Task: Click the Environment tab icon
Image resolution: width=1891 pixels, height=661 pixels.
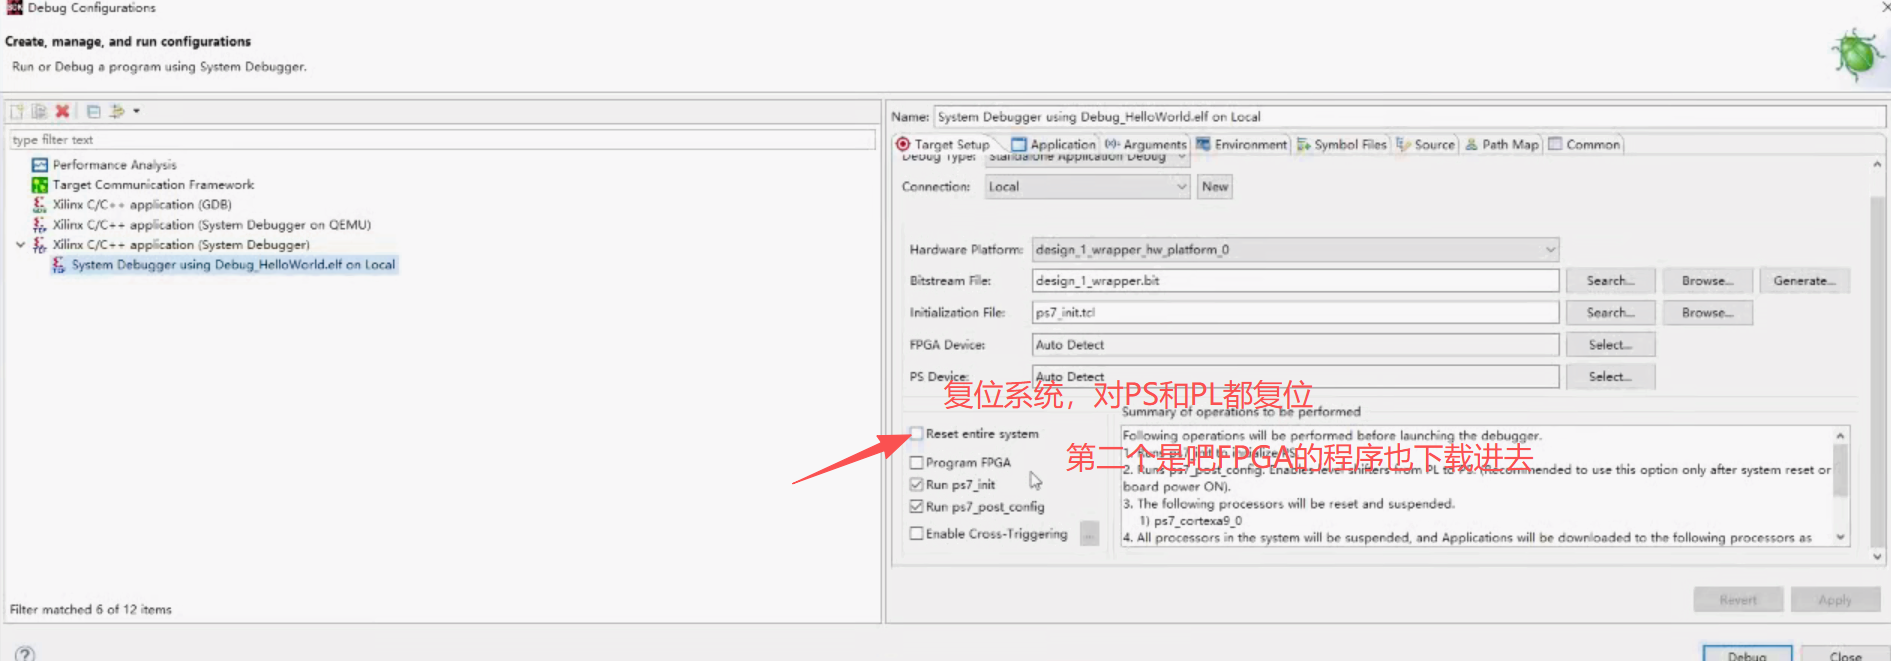Action: point(1203,144)
